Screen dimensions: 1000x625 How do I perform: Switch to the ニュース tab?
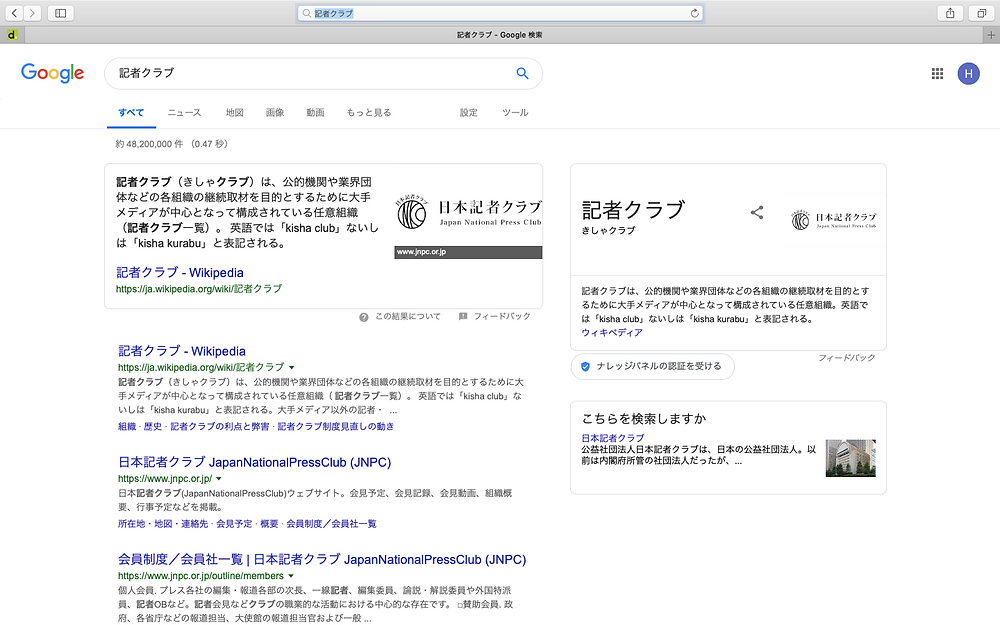click(184, 113)
